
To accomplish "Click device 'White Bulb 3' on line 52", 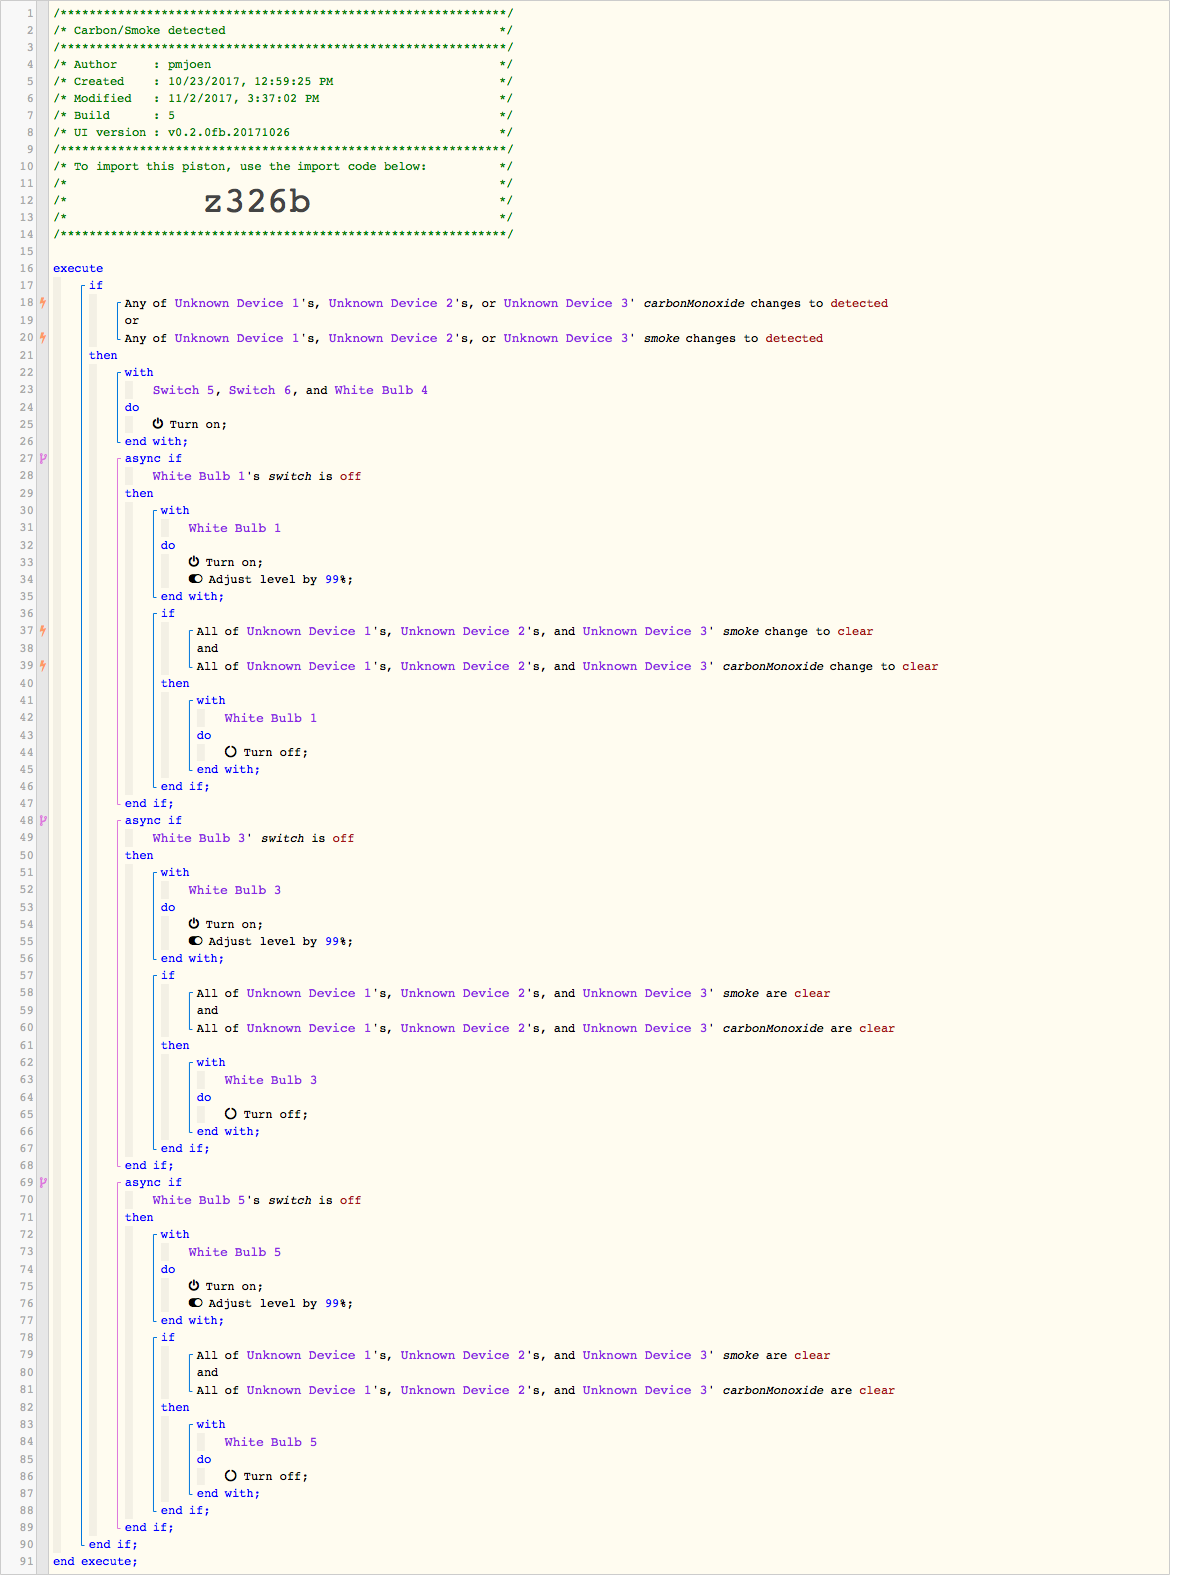I will click(235, 890).
